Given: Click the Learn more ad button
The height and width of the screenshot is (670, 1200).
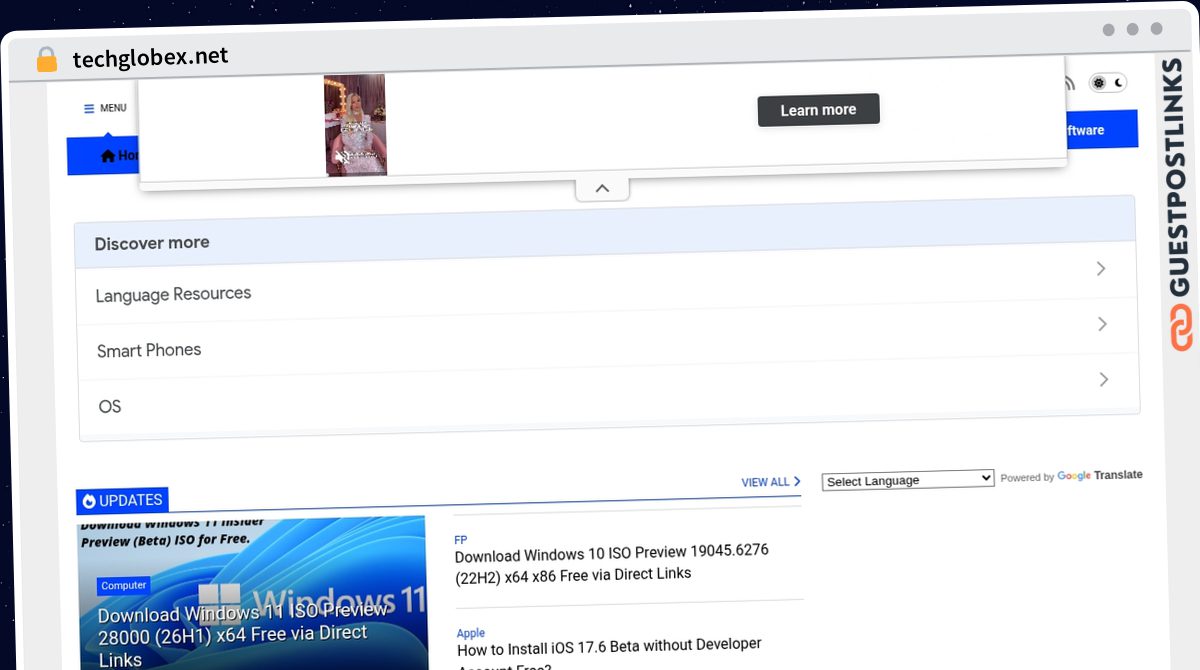Looking at the screenshot, I should 818,110.
